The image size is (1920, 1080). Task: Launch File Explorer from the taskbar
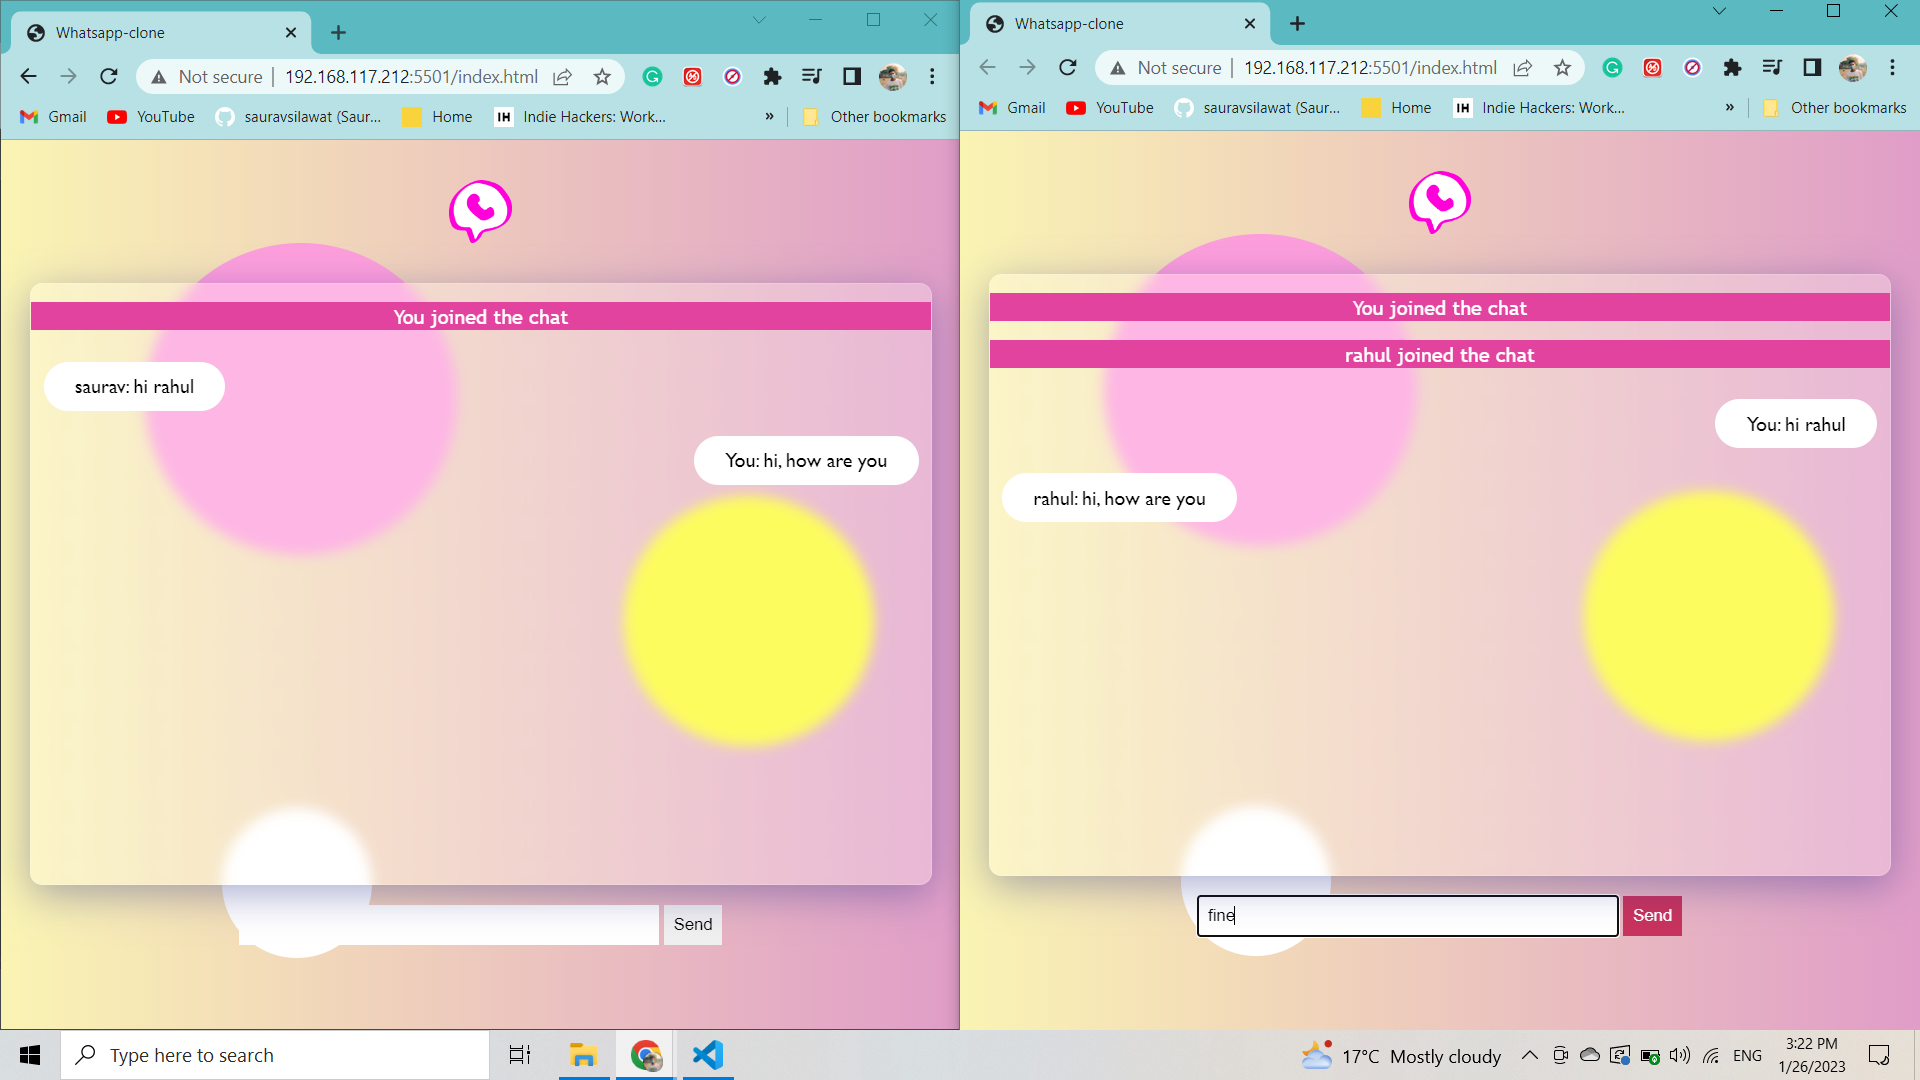click(583, 1055)
